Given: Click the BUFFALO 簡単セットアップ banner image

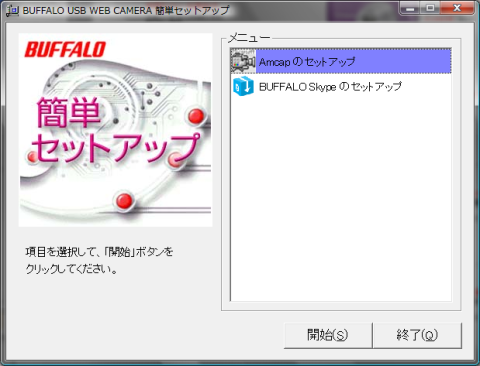Looking at the screenshot, I should [115, 130].
